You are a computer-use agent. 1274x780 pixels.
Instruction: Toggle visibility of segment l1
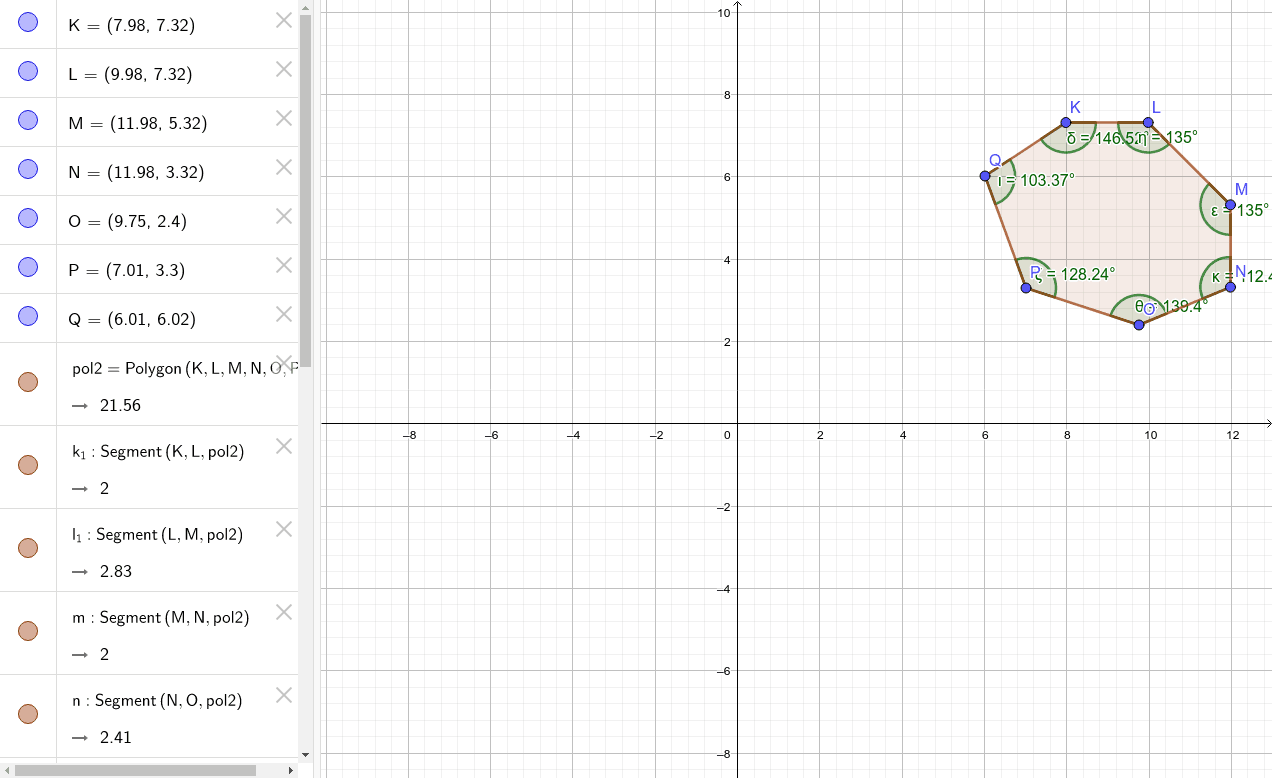click(x=28, y=548)
